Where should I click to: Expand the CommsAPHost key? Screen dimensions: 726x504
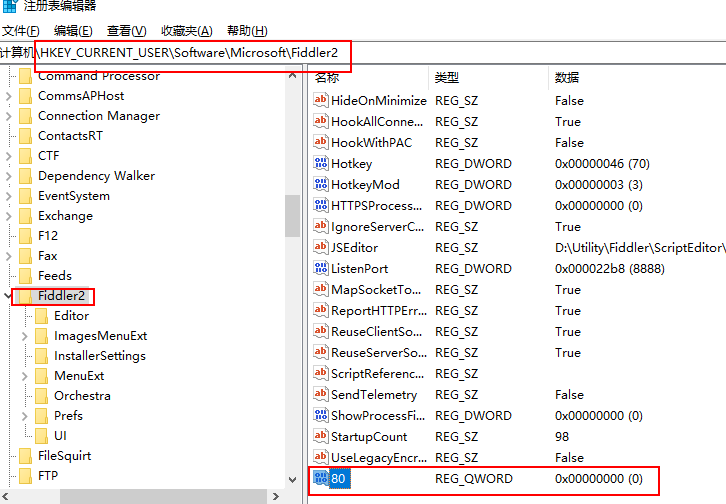(8, 96)
